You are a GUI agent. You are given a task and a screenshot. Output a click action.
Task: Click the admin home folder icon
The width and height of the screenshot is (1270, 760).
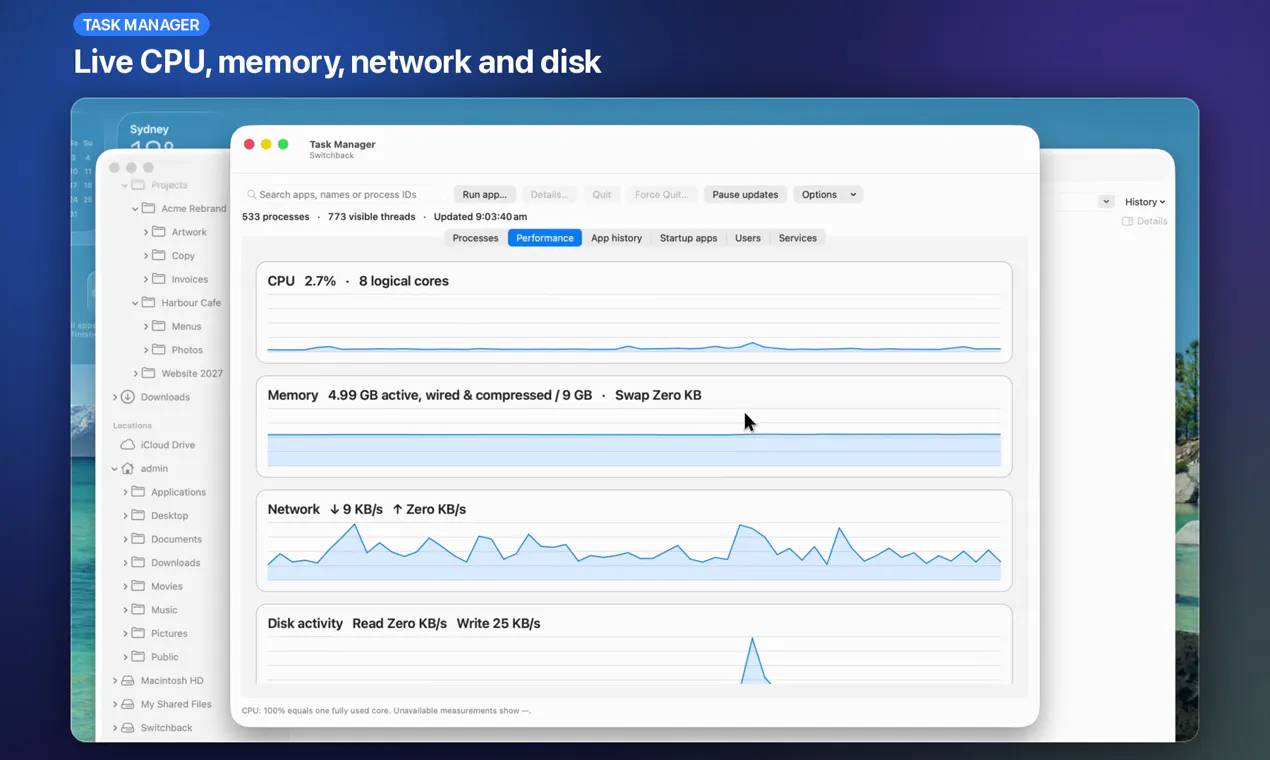[x=127, y=468]
